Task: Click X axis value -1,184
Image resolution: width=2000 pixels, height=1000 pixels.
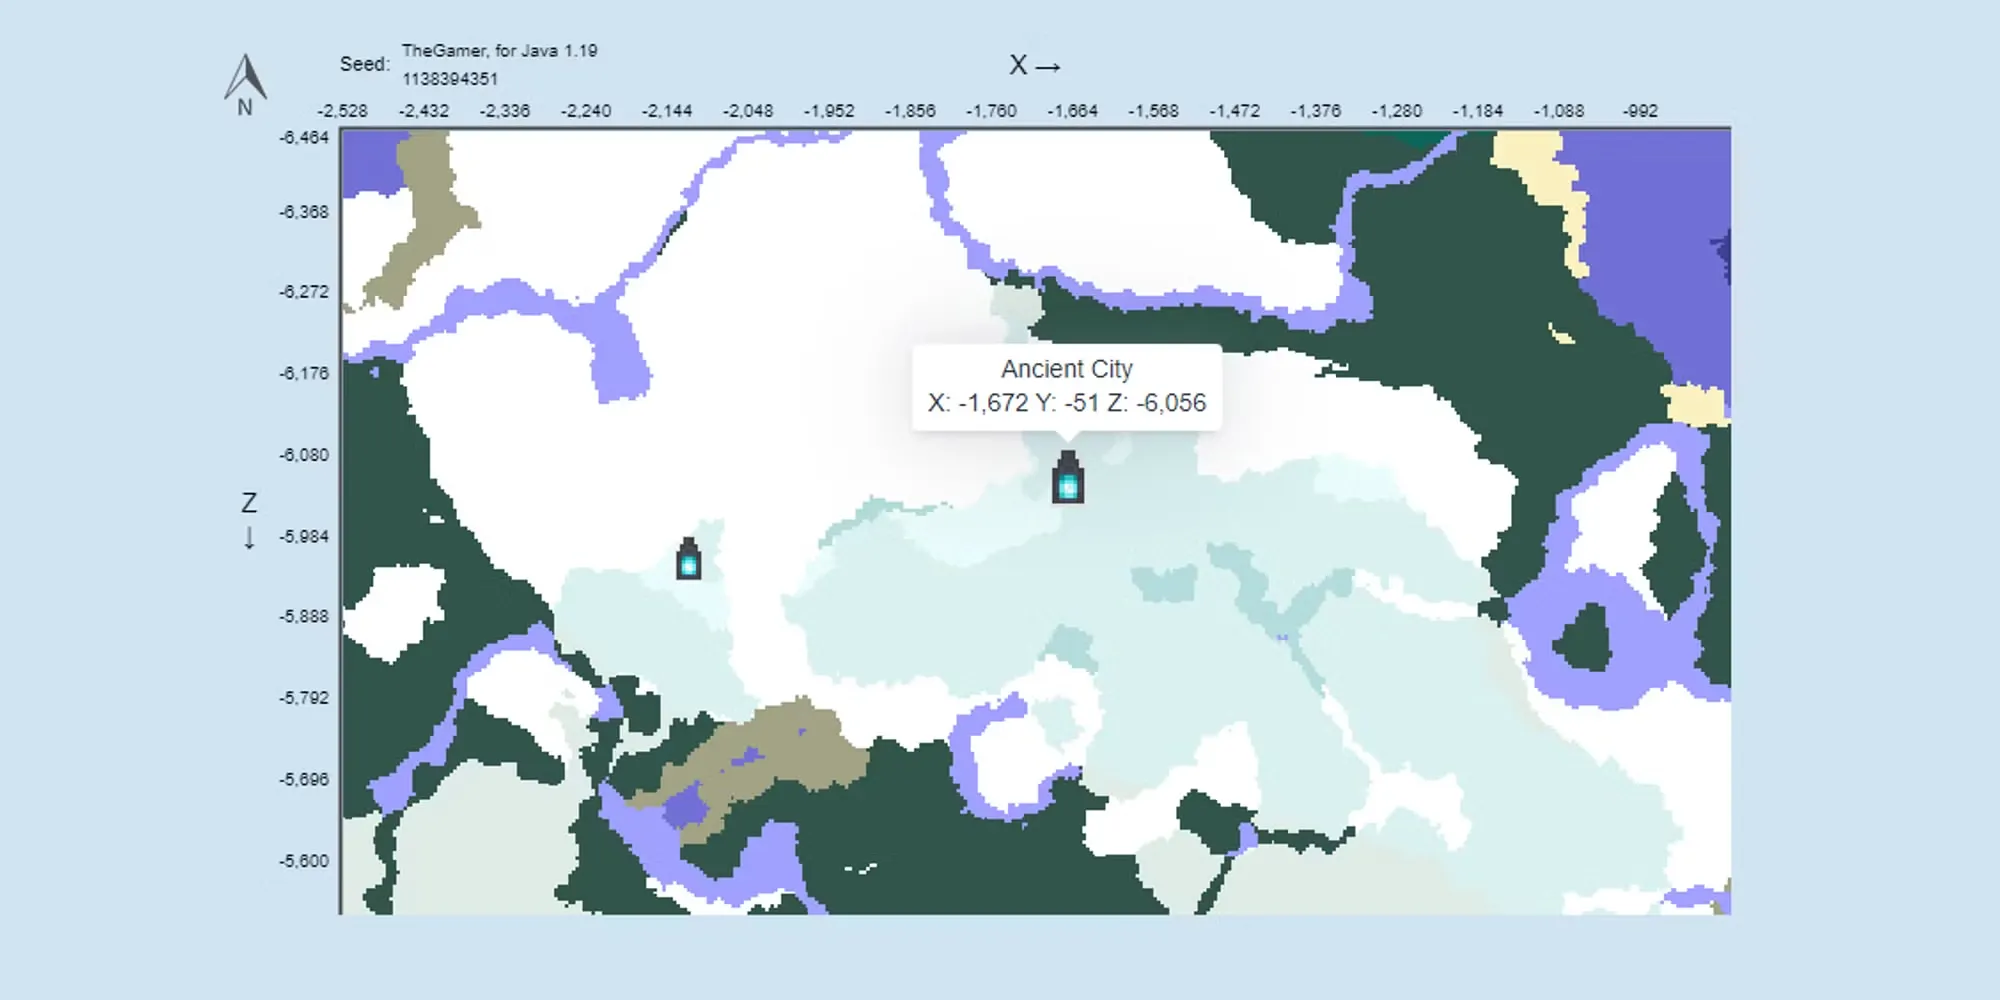Action: (x=1477, y=111)
